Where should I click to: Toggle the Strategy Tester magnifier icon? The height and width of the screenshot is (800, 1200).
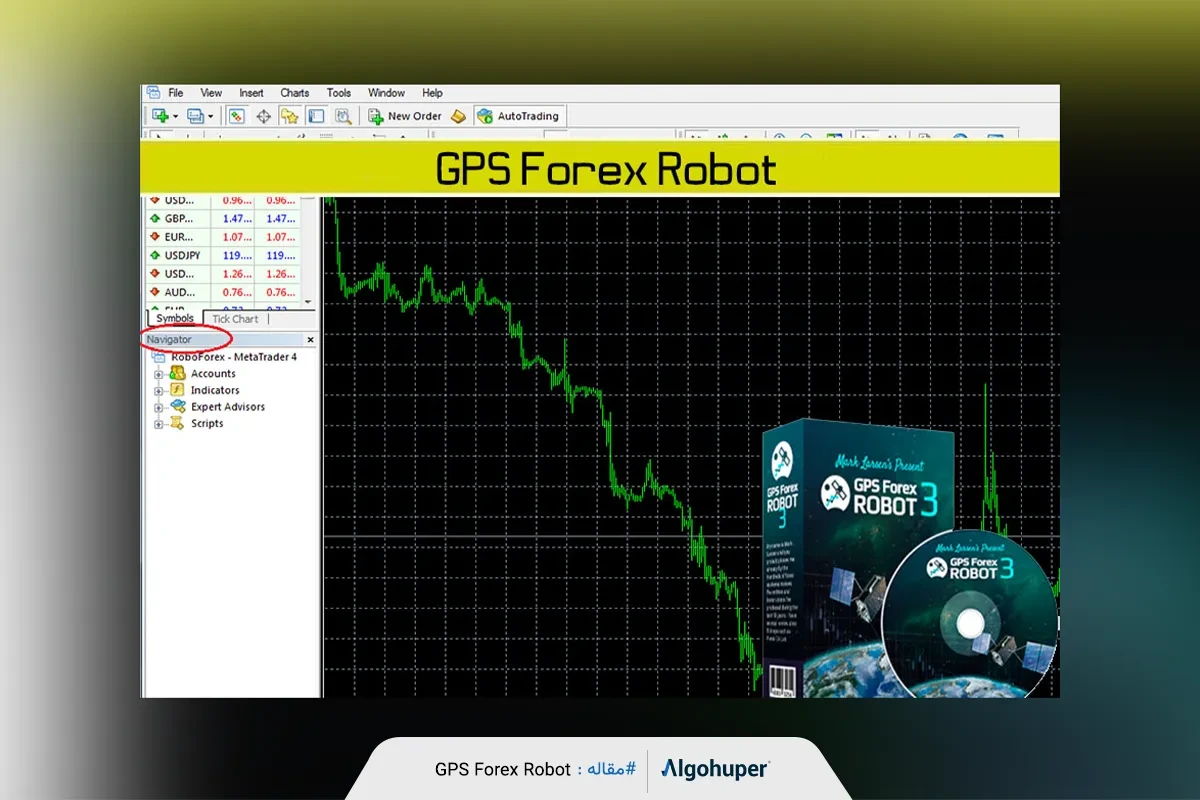[342, 116]
